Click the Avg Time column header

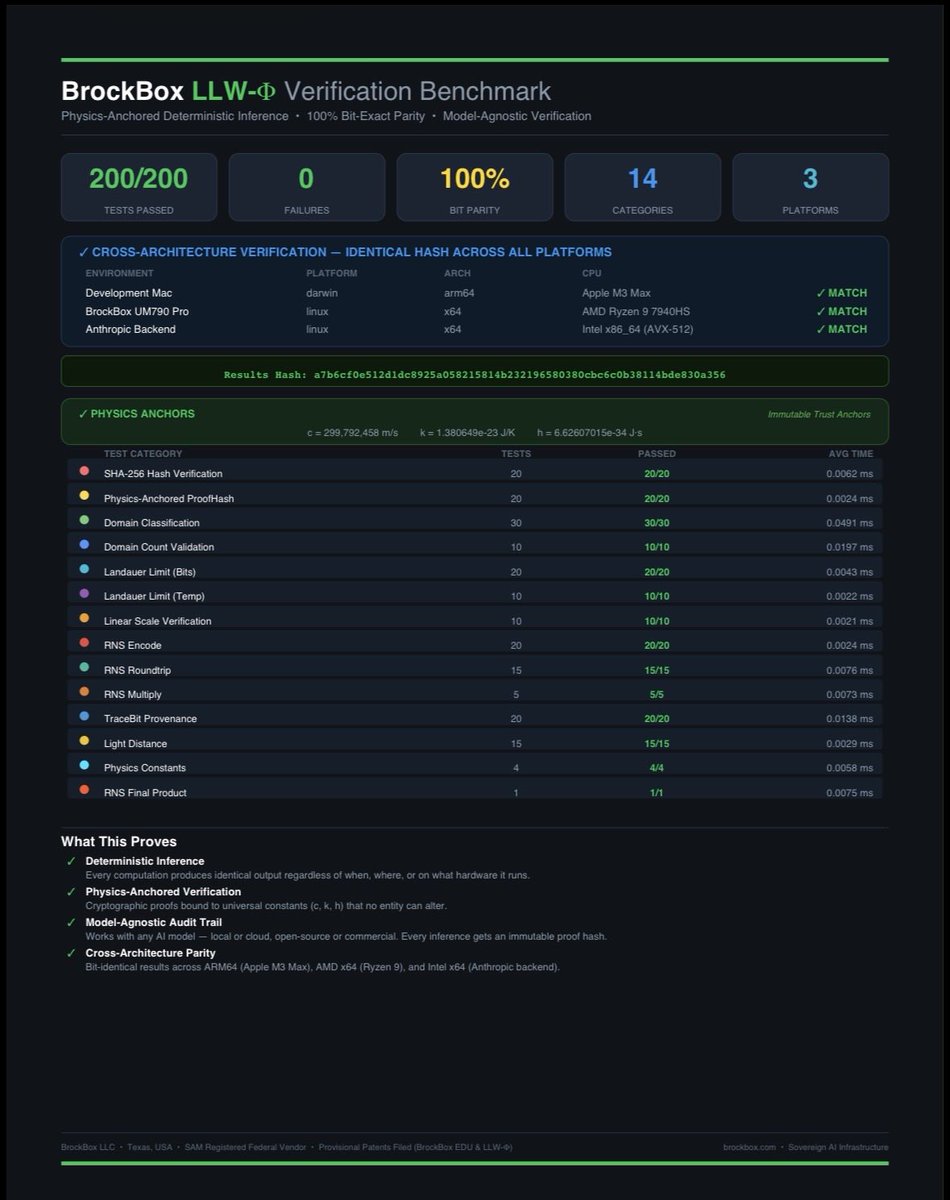point(851,453)
